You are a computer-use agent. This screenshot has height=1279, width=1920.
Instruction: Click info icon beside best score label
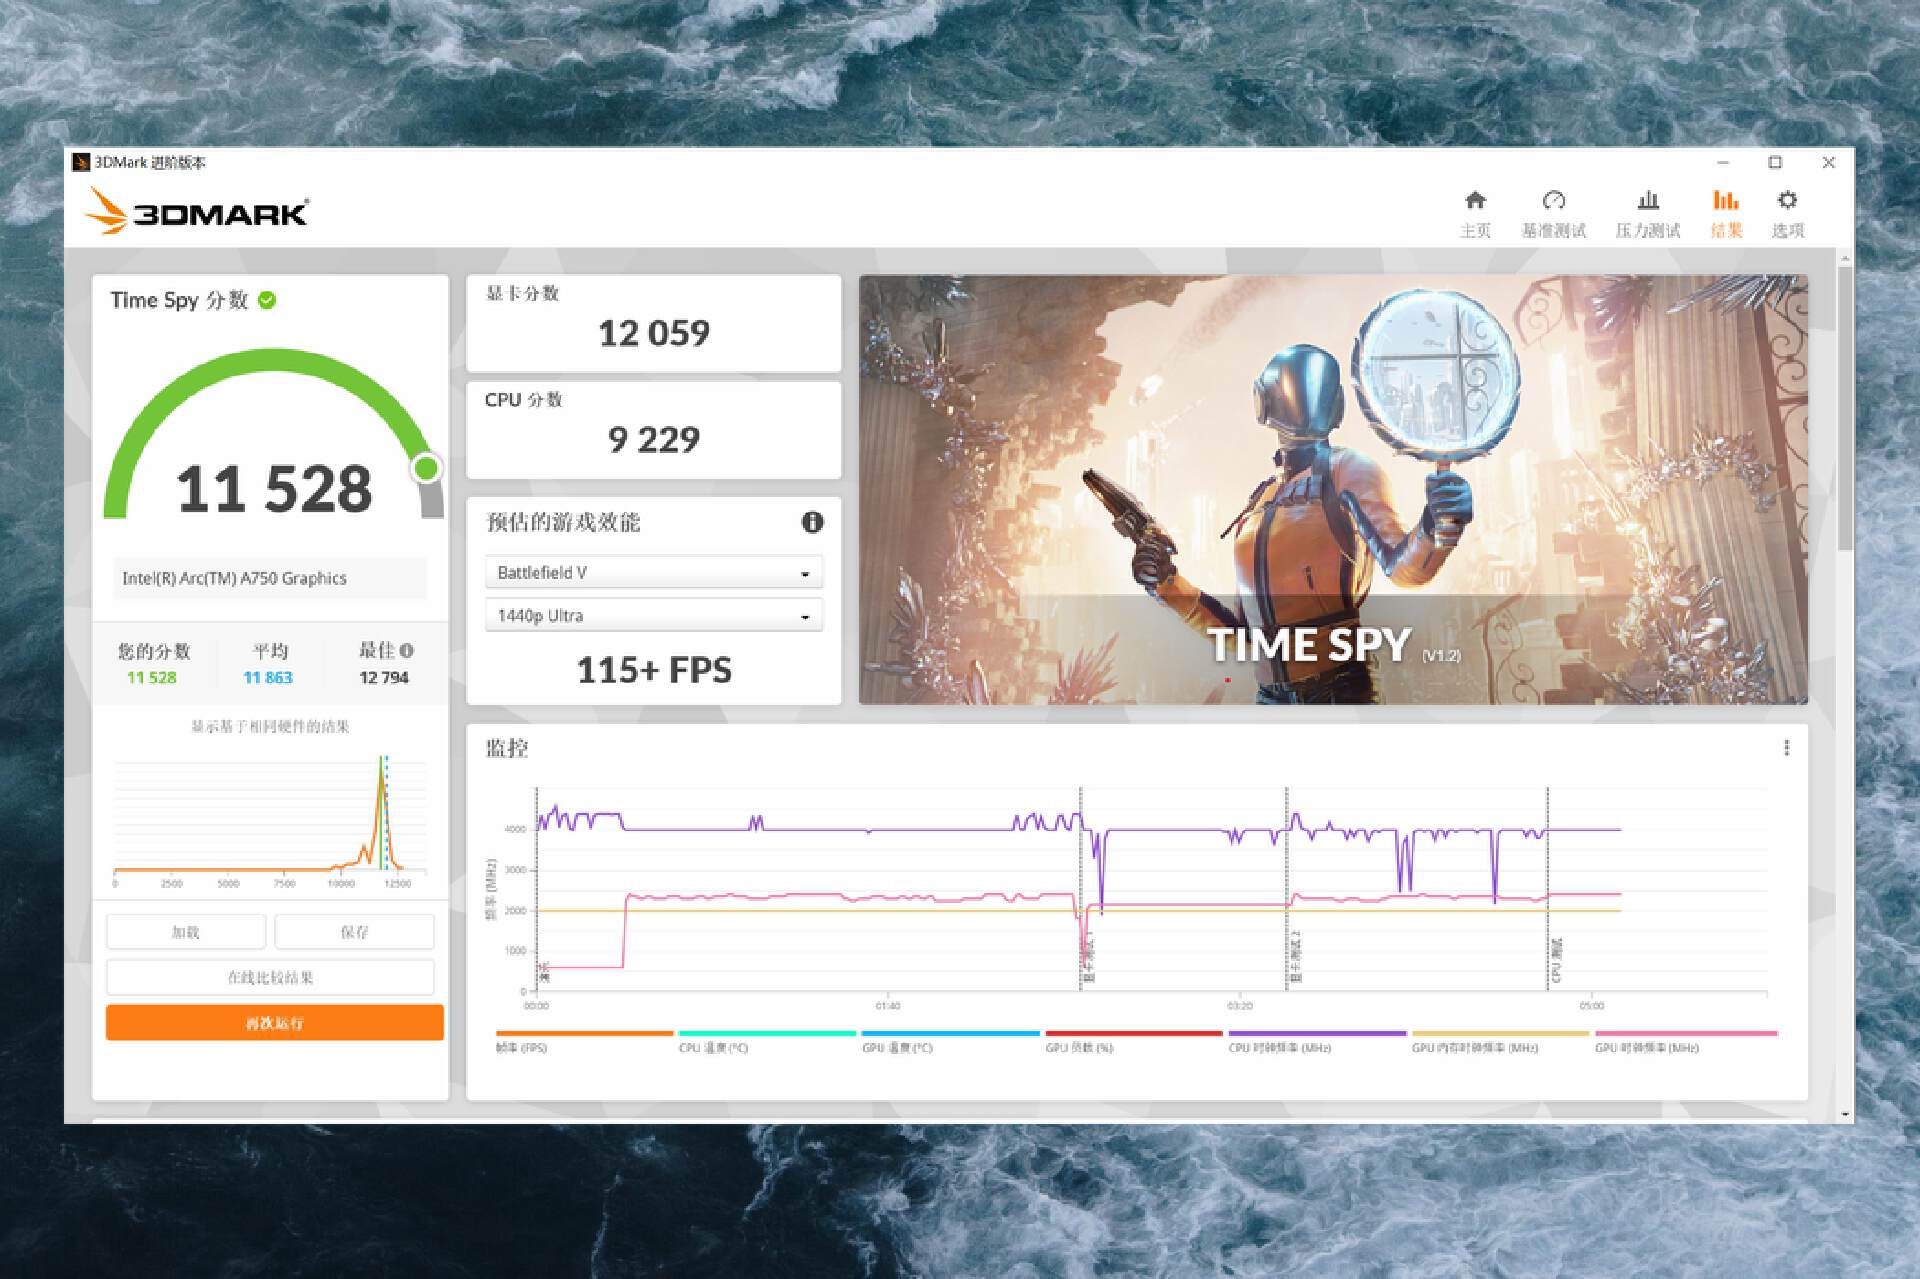click(x=407, y=650)
